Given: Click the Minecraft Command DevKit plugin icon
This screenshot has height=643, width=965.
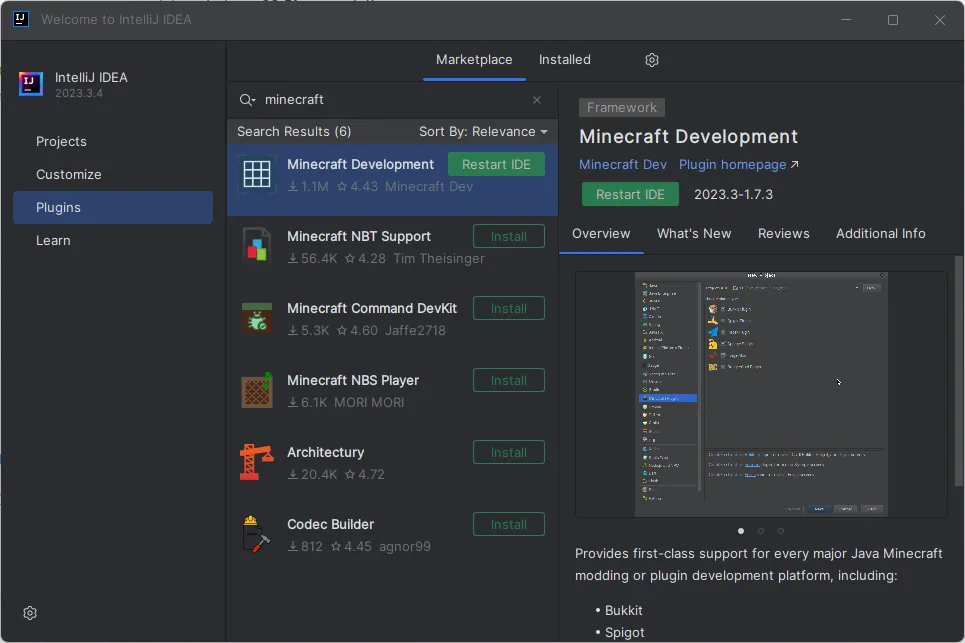Looking at the screenshot, I should pos(257,318).
